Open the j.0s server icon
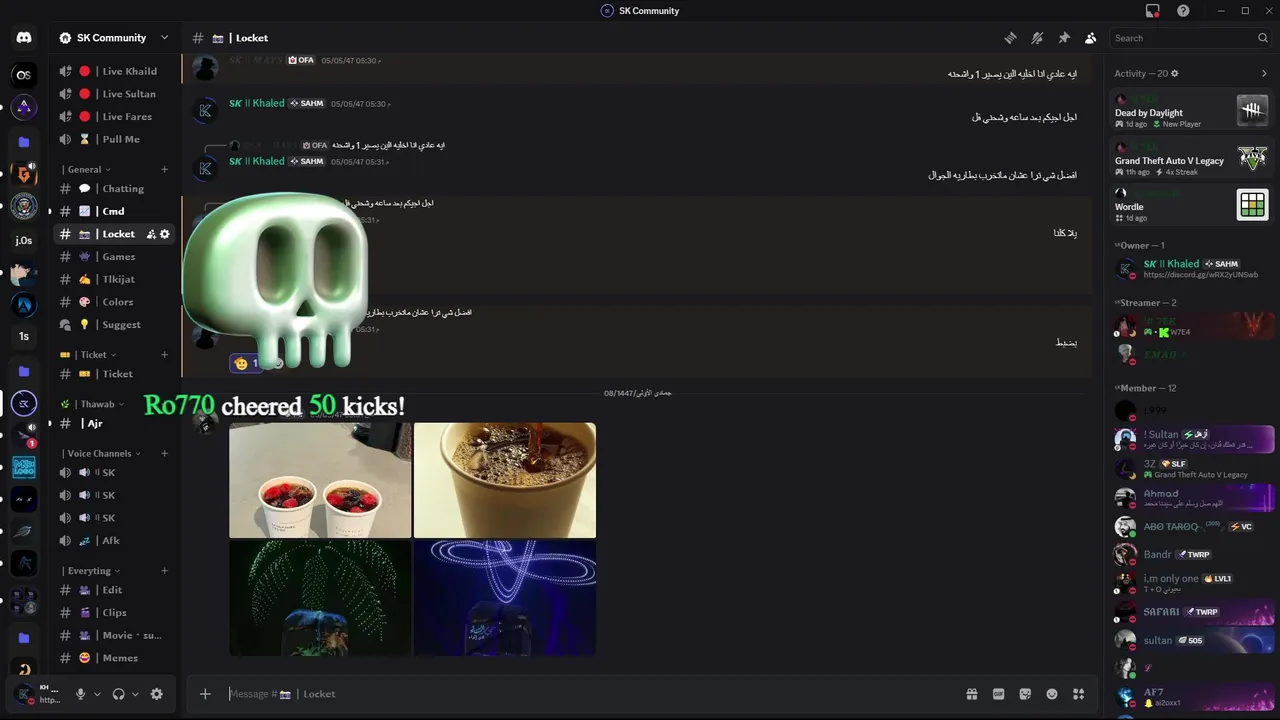This screenshot has height=720, width=1280. (x=24, y=240)
